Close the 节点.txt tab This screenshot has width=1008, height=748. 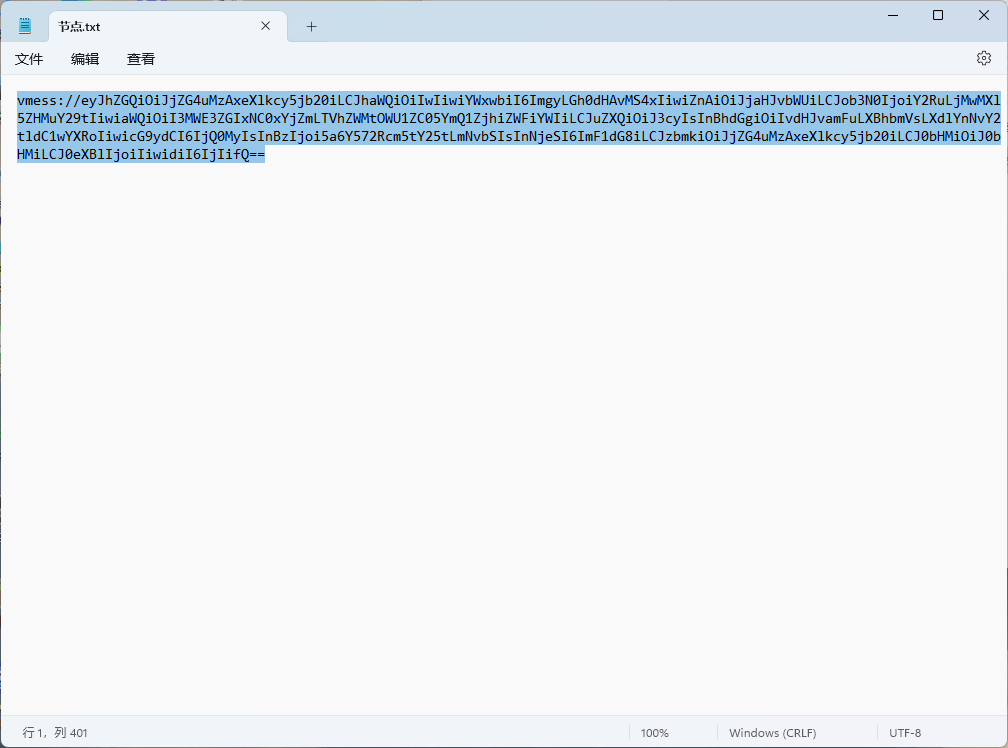(x=266, y=26)
